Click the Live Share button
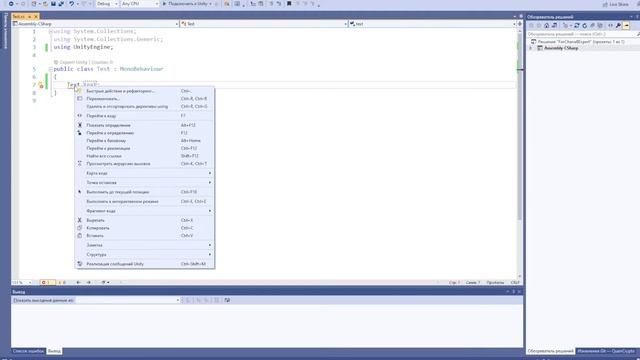The width and height of the screenshot is (640, 360). click(x=616, y=4)
